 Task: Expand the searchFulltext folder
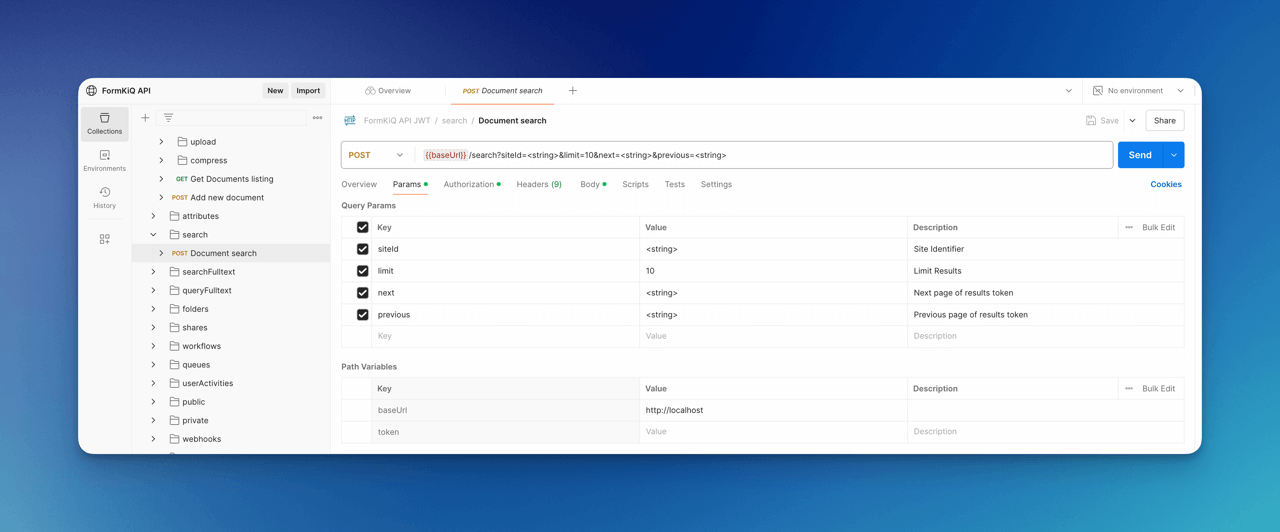153,272
